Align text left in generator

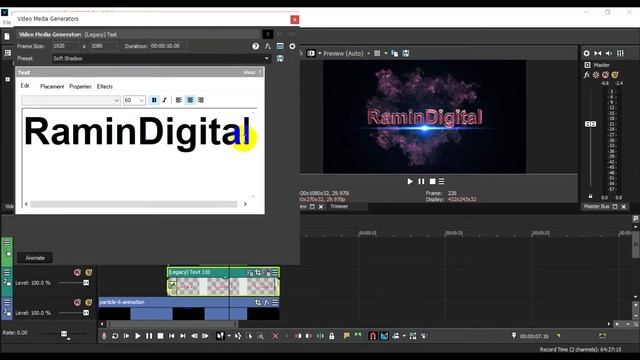click(179, 100)
